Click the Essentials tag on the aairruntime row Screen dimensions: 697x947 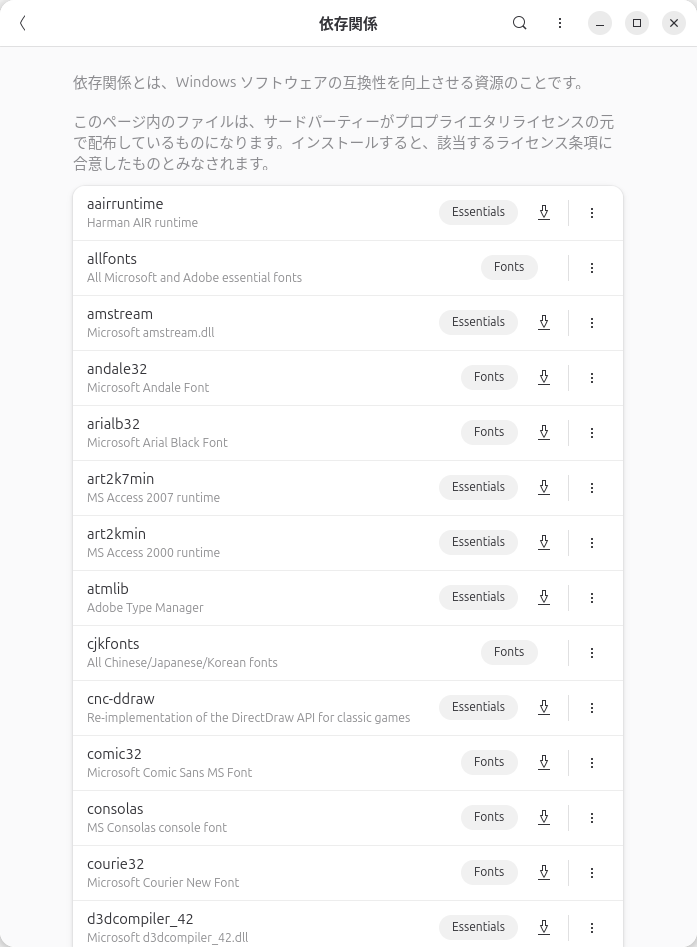(x=478, y=212)
